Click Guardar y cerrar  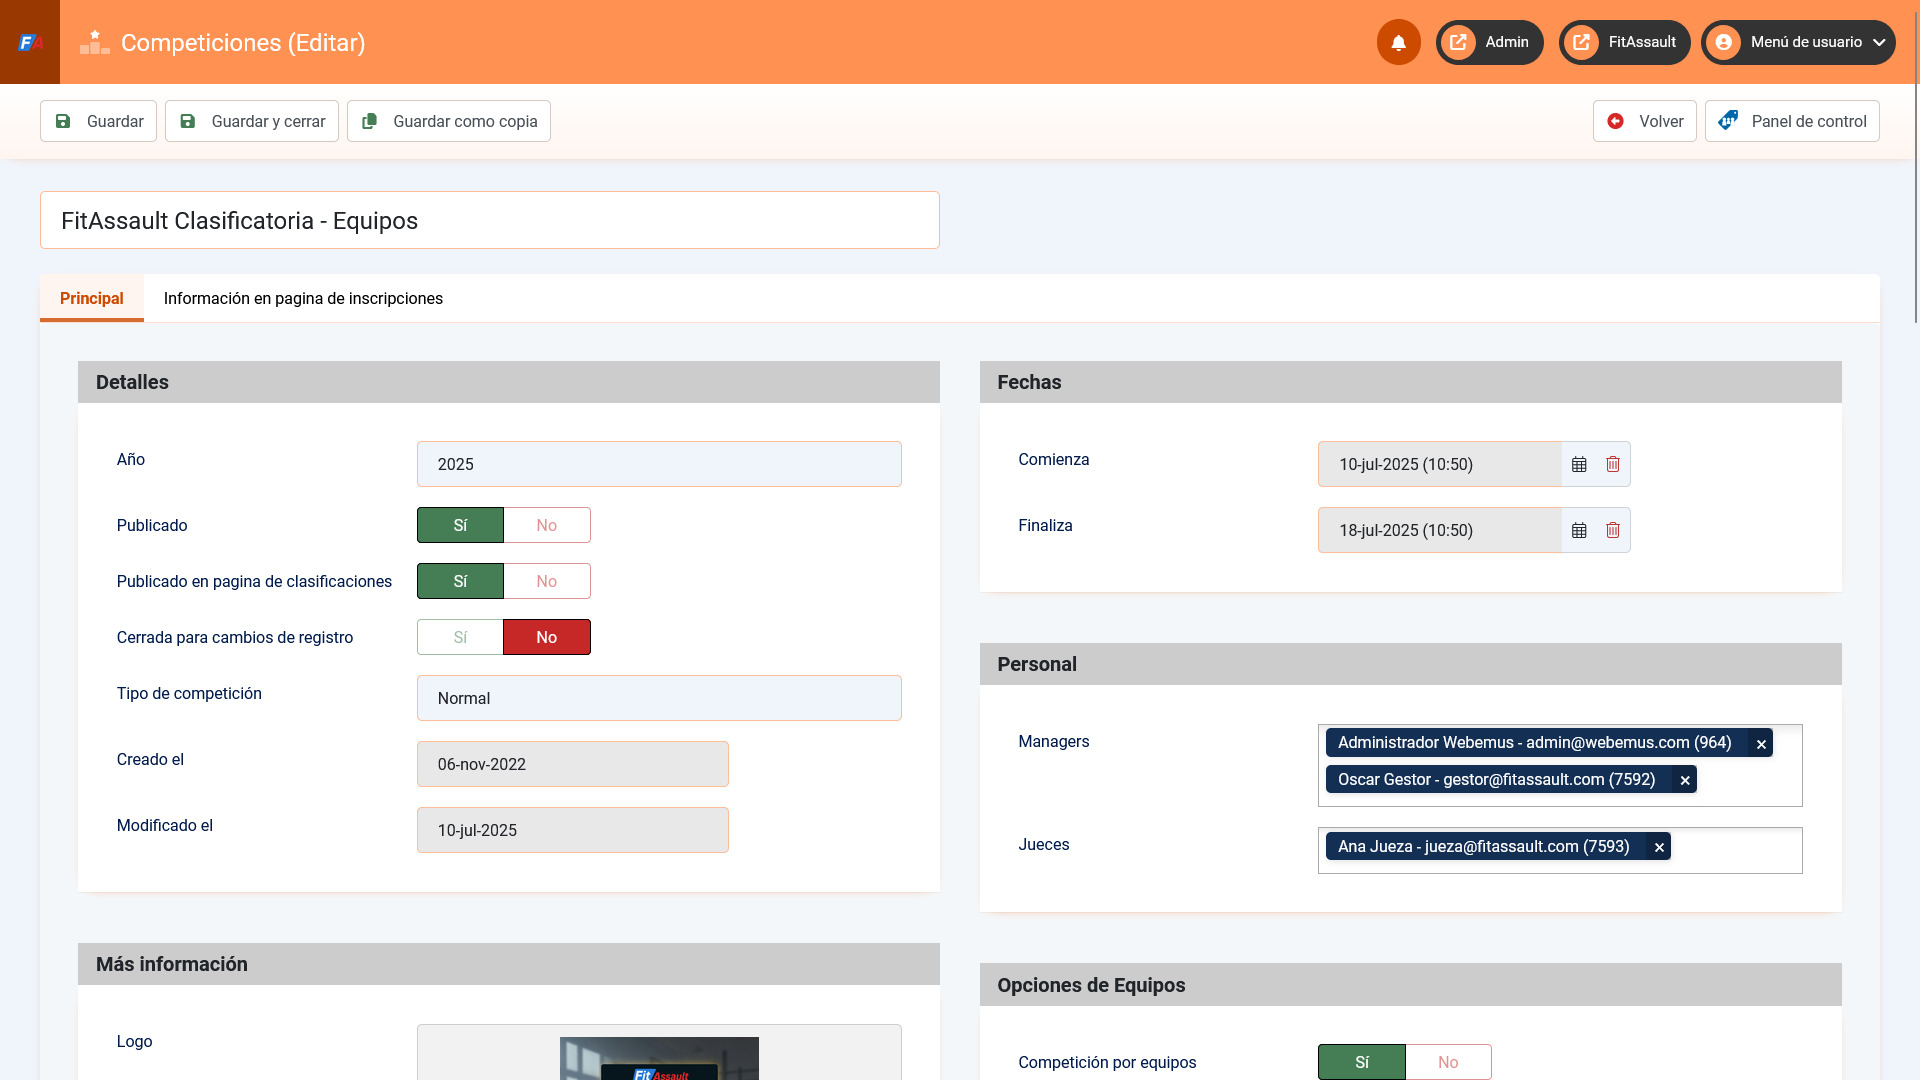(252, 121)
